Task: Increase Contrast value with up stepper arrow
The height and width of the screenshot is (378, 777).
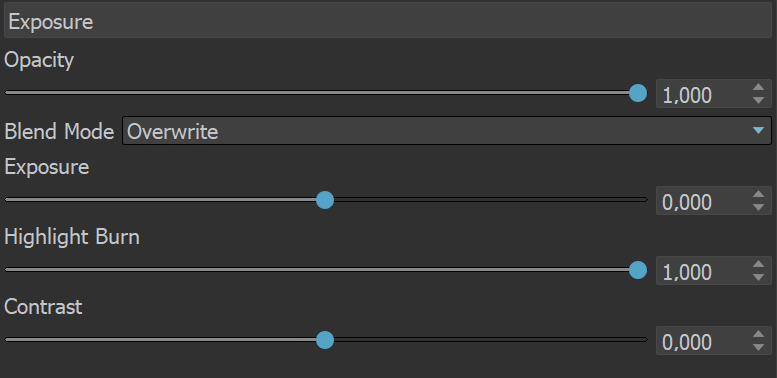Action: 758,334
